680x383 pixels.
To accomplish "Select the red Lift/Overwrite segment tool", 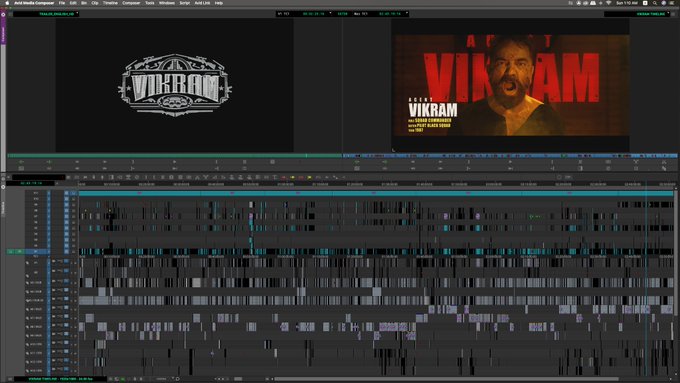I will click(x=284, y=177).
